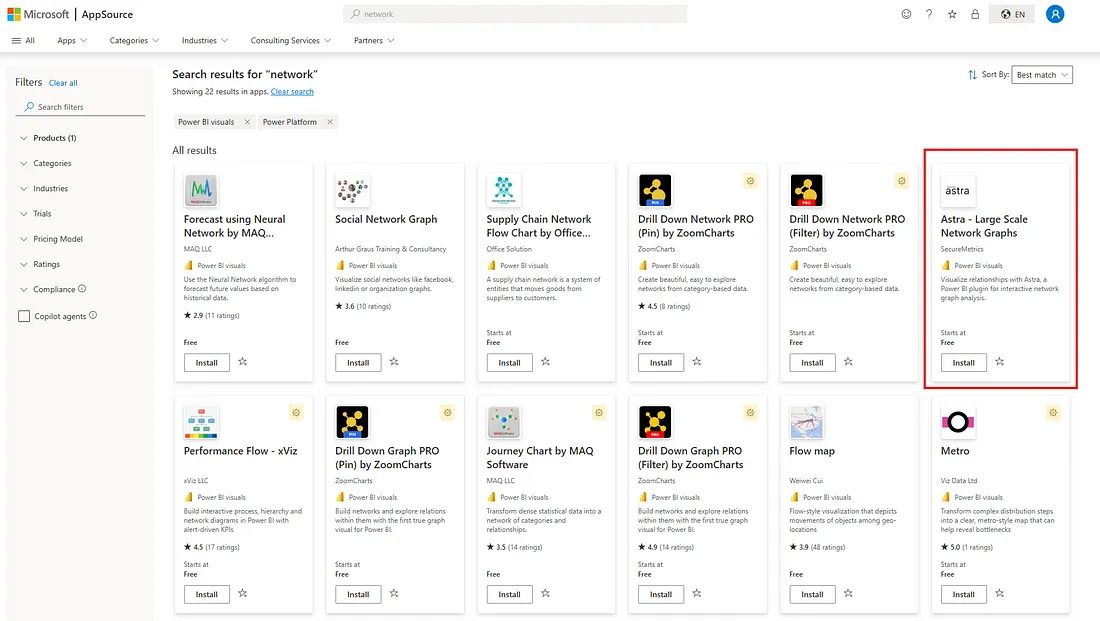Screen dimensions: 1100x621
Task: Favorite Drill Down Network PRO (Pin)
Action: (x=697, y=362)
